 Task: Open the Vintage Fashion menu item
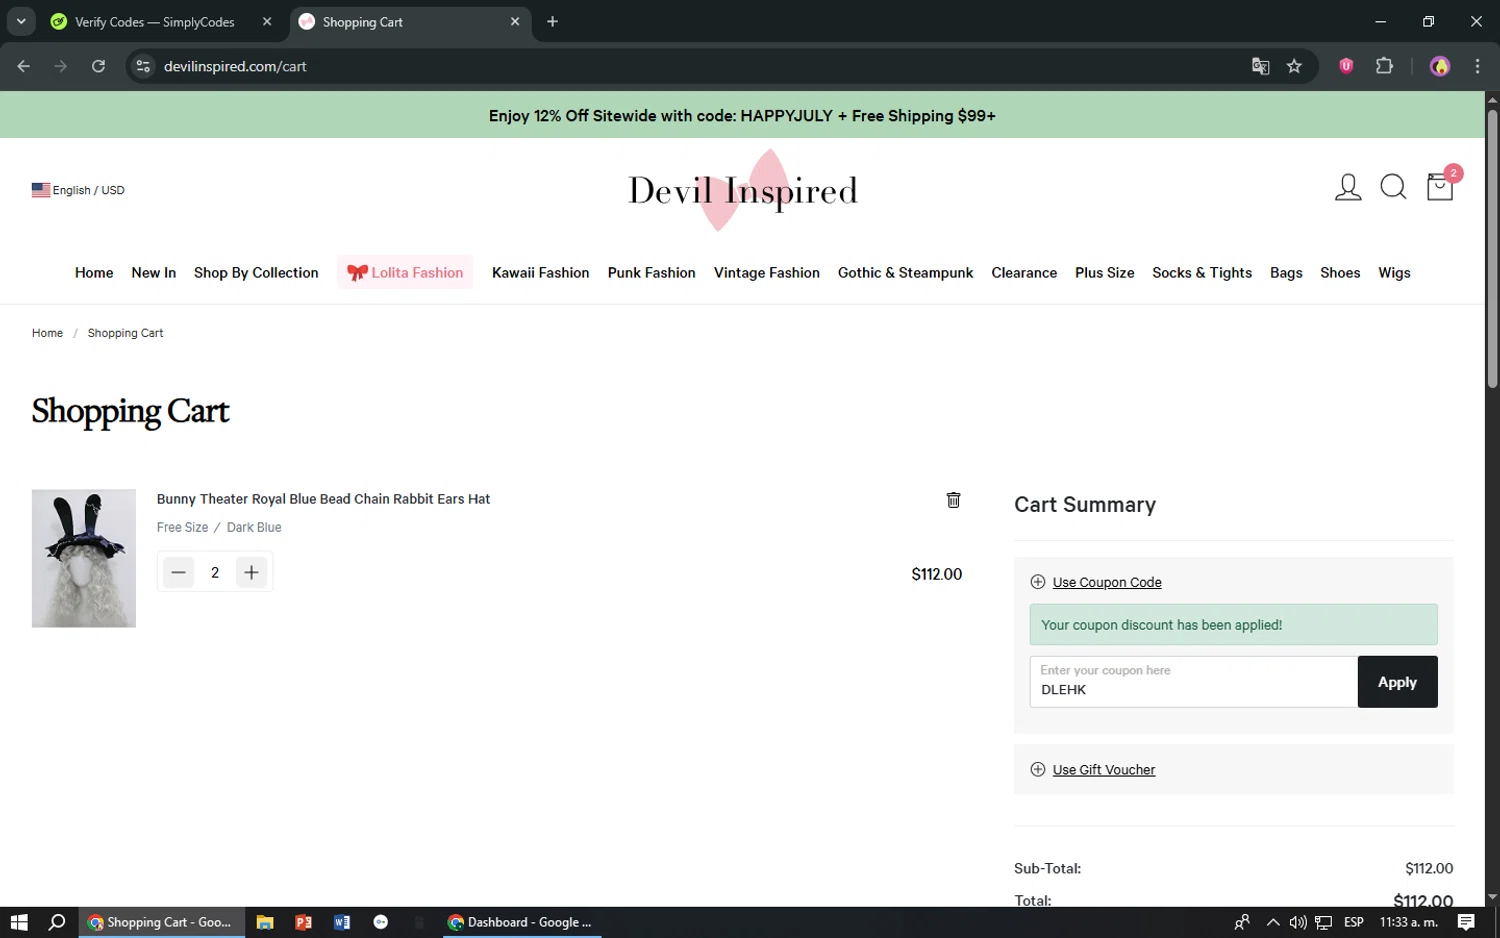point(766,273)
